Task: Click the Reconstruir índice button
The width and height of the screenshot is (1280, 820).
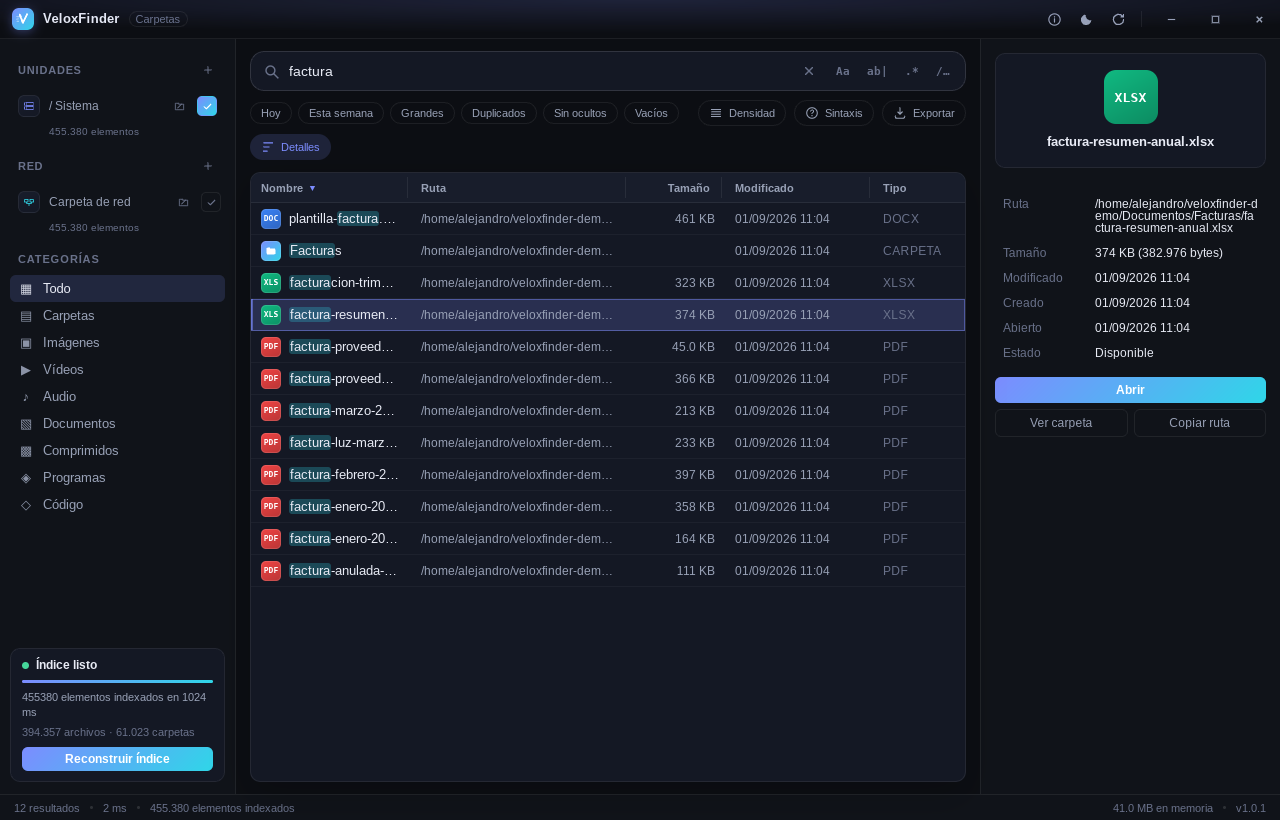Action: [x=117, y=759]
